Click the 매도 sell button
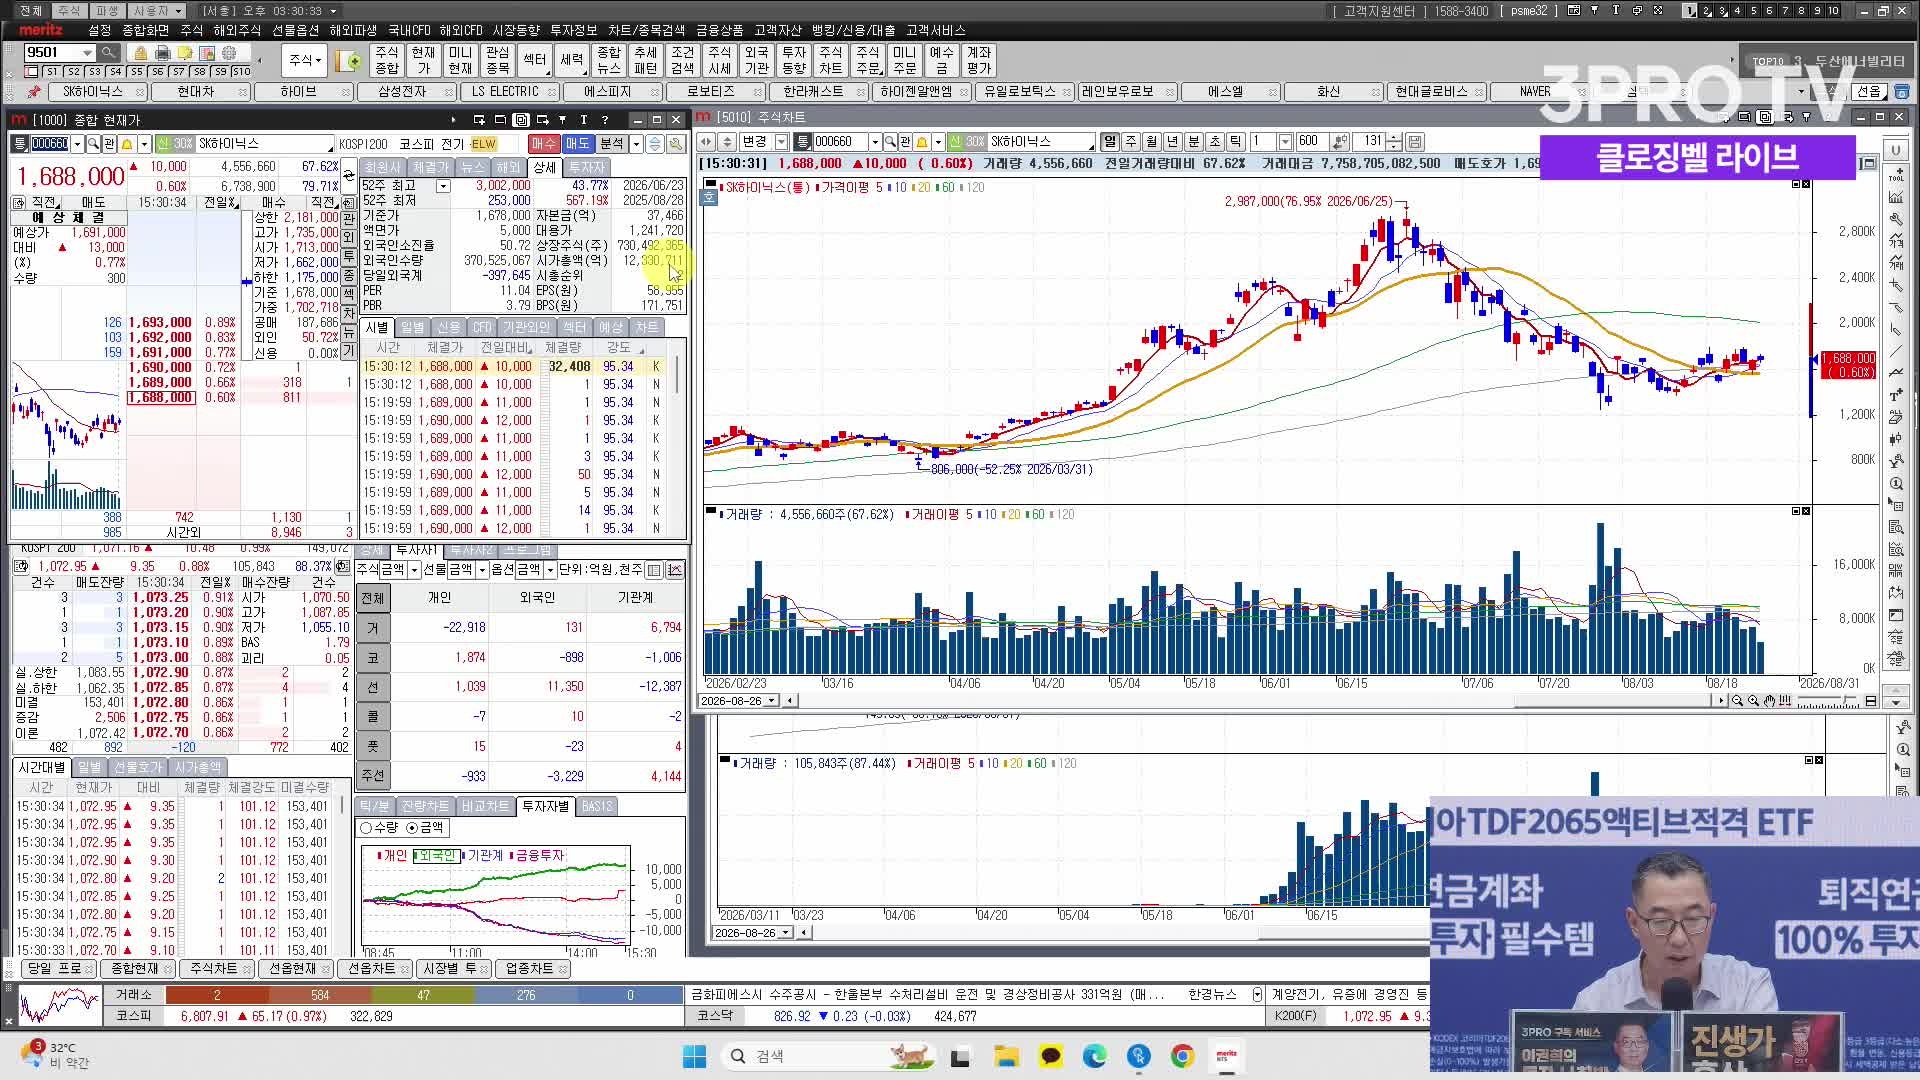This screenshot has width=1920, height=1080. click(577, 144)
